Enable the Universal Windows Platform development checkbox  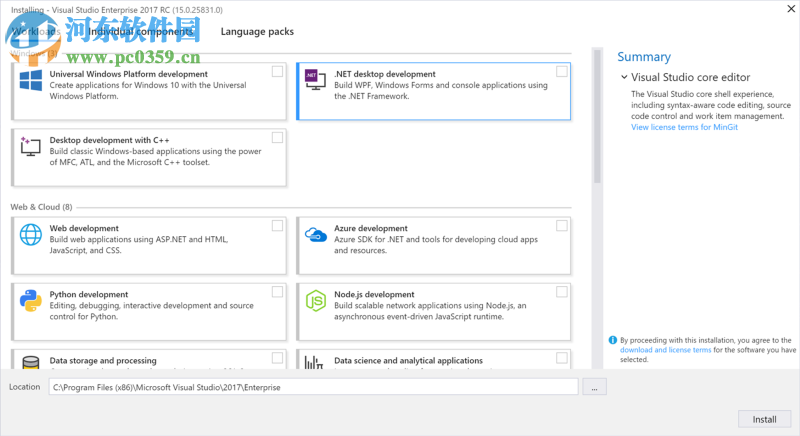[277, 72]
